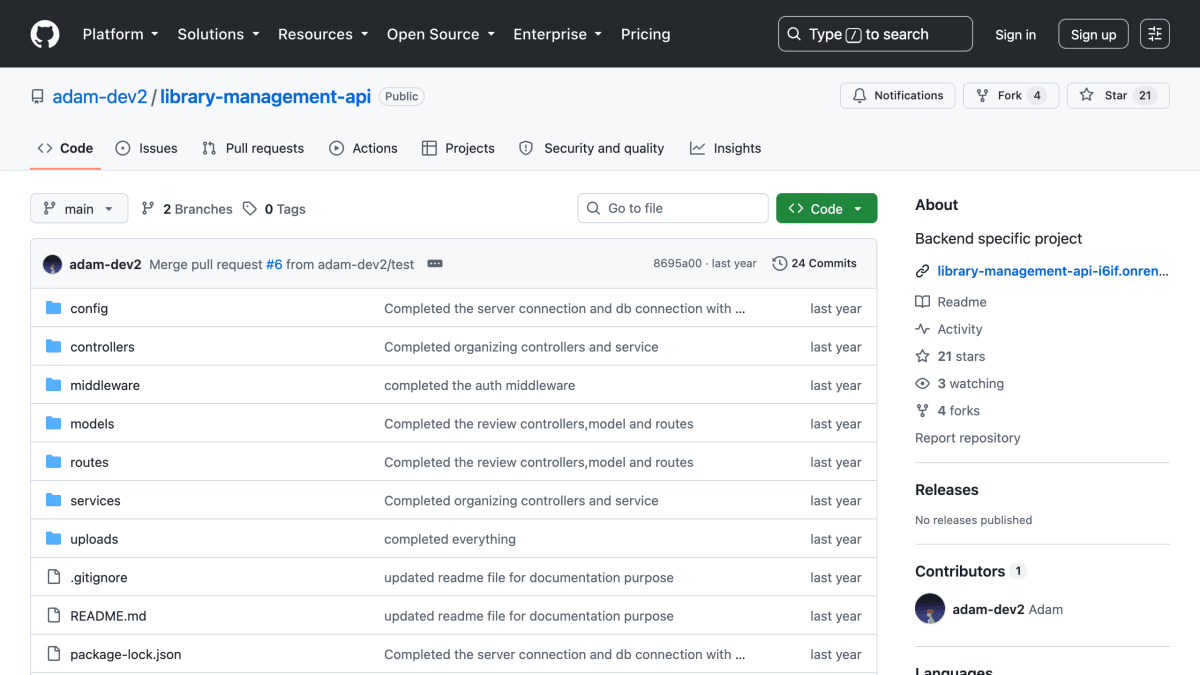Star the repository with Star button
The height and width of the screenshot is (675, 1200).
(x=1118, y=96)
